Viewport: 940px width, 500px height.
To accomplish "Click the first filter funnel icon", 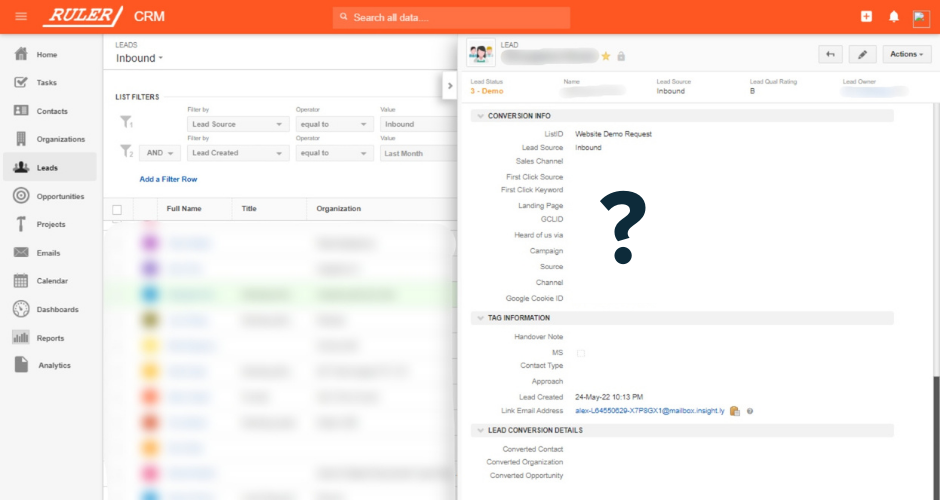I will tap(126, 122).
